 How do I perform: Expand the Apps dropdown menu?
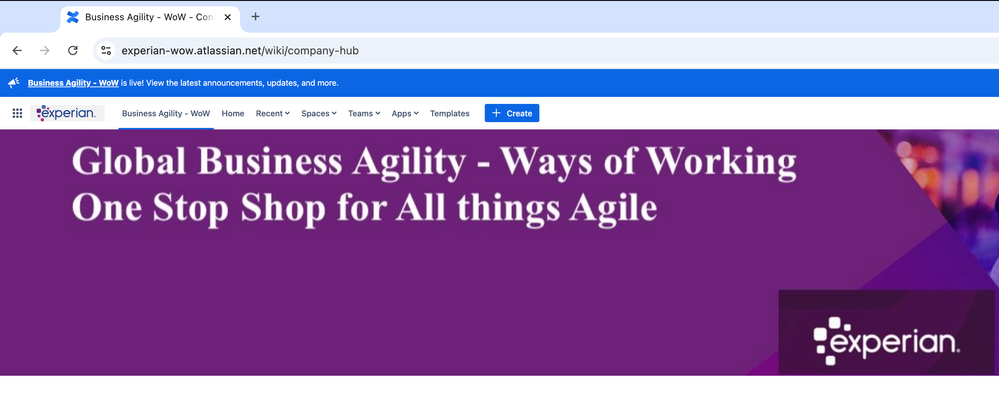pyautogui.click(x=405, y=113)
